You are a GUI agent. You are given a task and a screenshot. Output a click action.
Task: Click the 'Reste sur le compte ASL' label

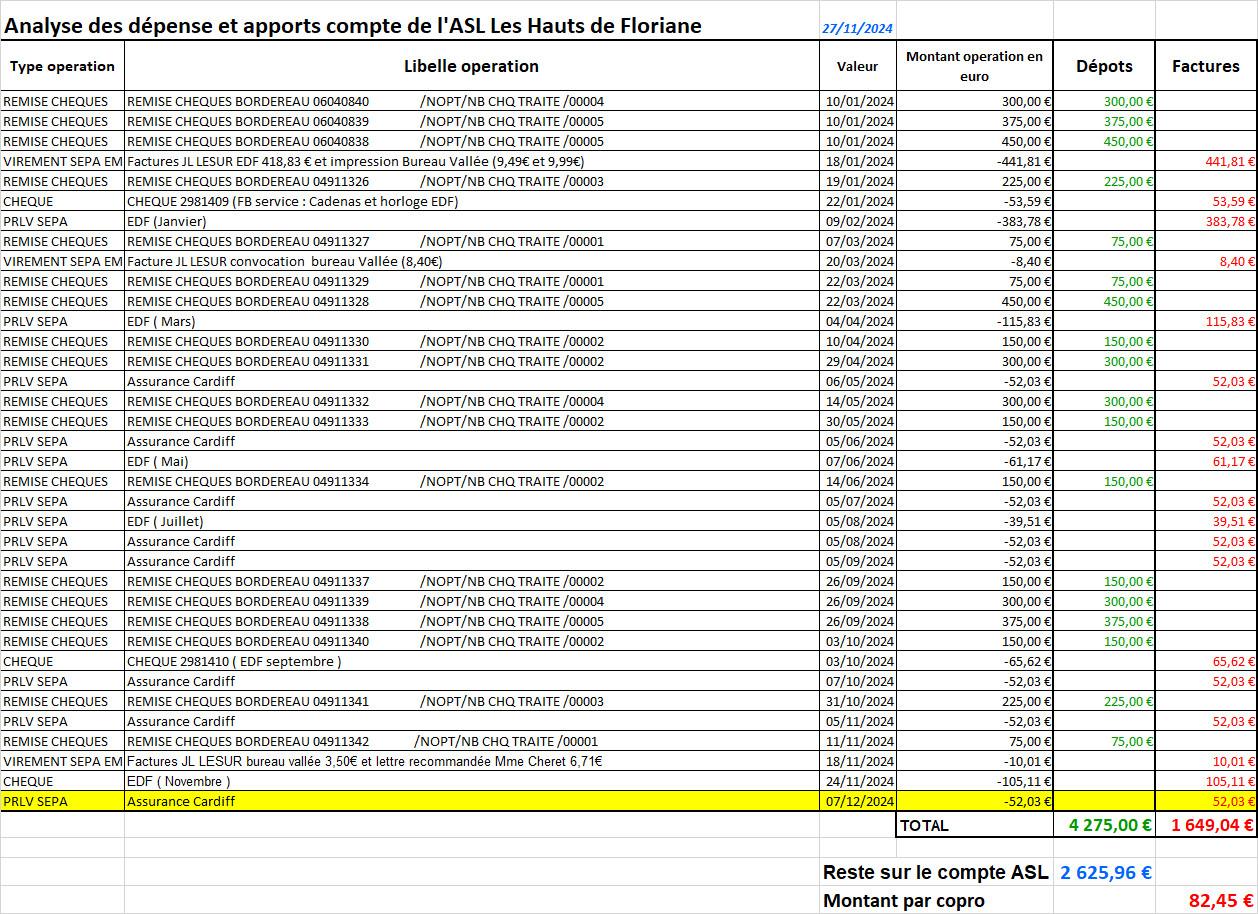click(935, 872)
